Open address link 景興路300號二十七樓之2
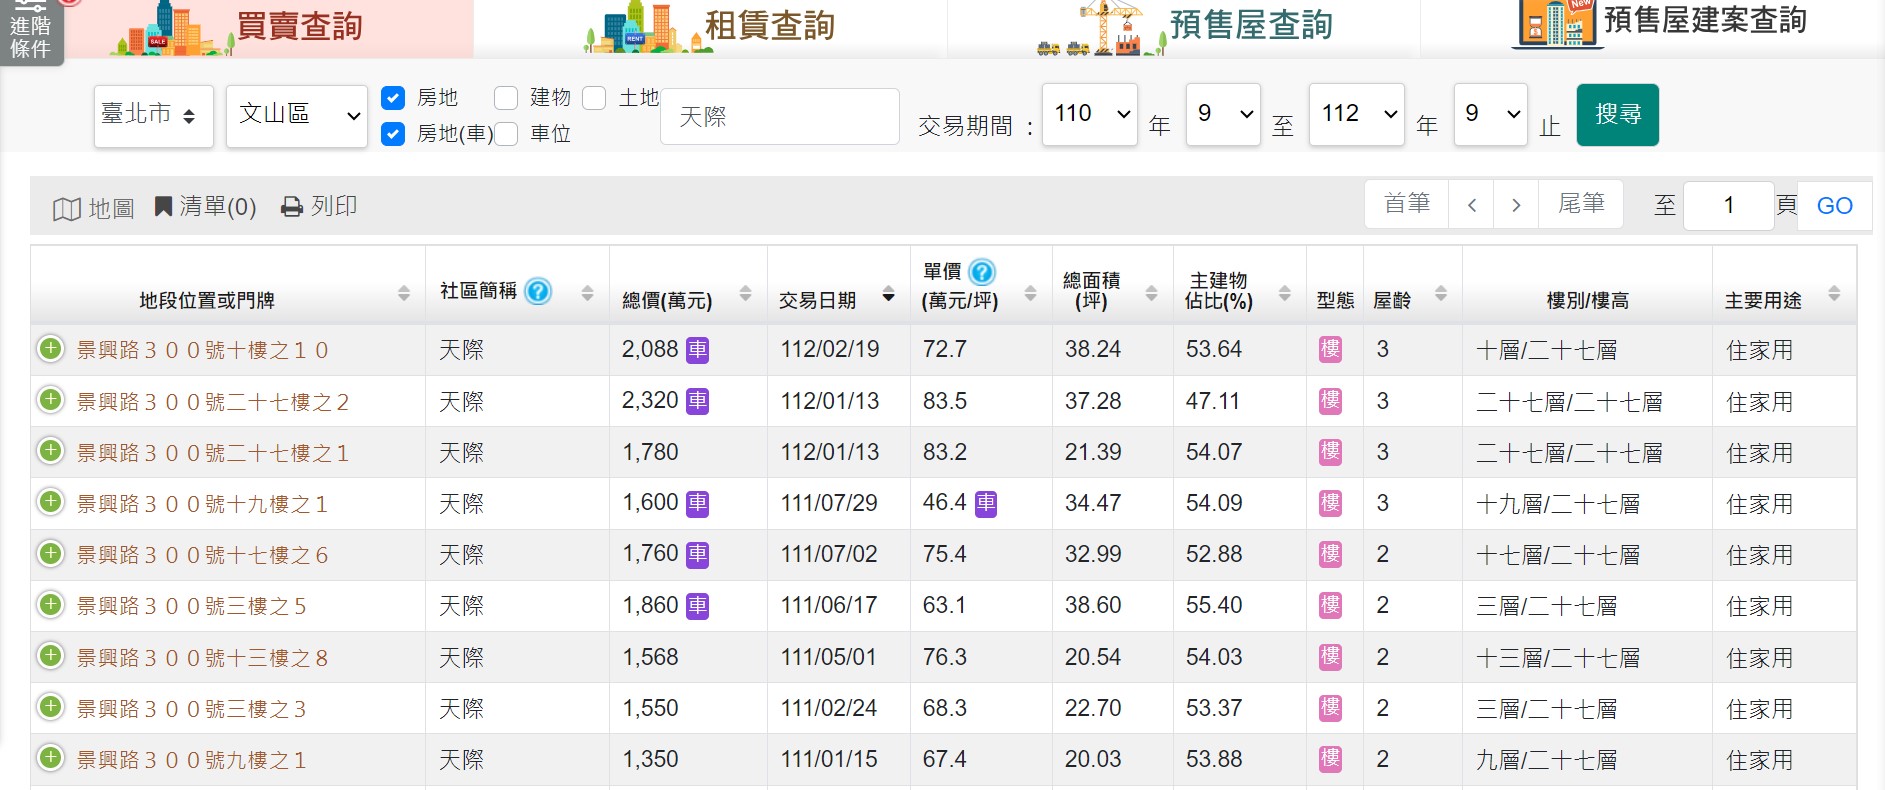Image resolution: width=1885 pixels, height=790 pixels. (213, 402)
